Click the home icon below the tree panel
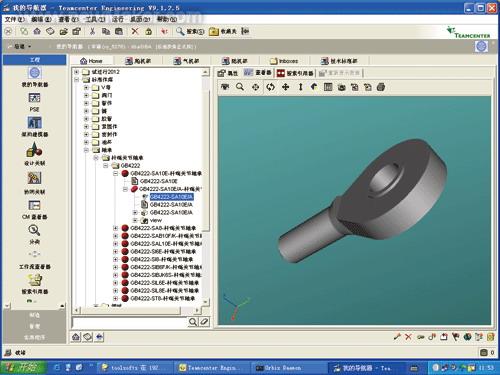This screenshot has height=375, width=500. (76, 337)
